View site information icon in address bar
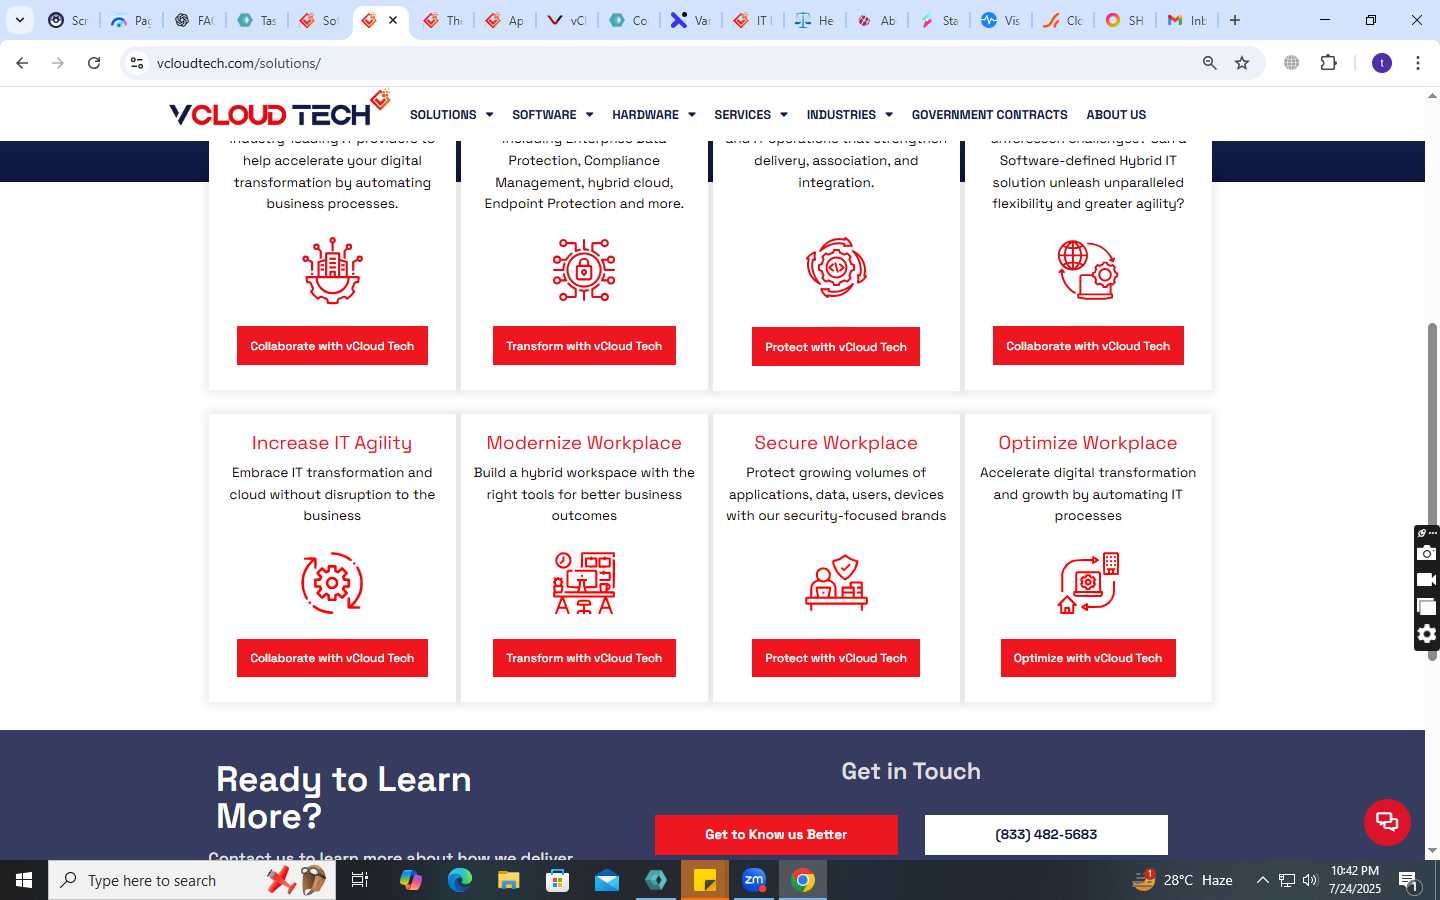The width and height of the screenshot is (1440, 900). click(137, 63)
